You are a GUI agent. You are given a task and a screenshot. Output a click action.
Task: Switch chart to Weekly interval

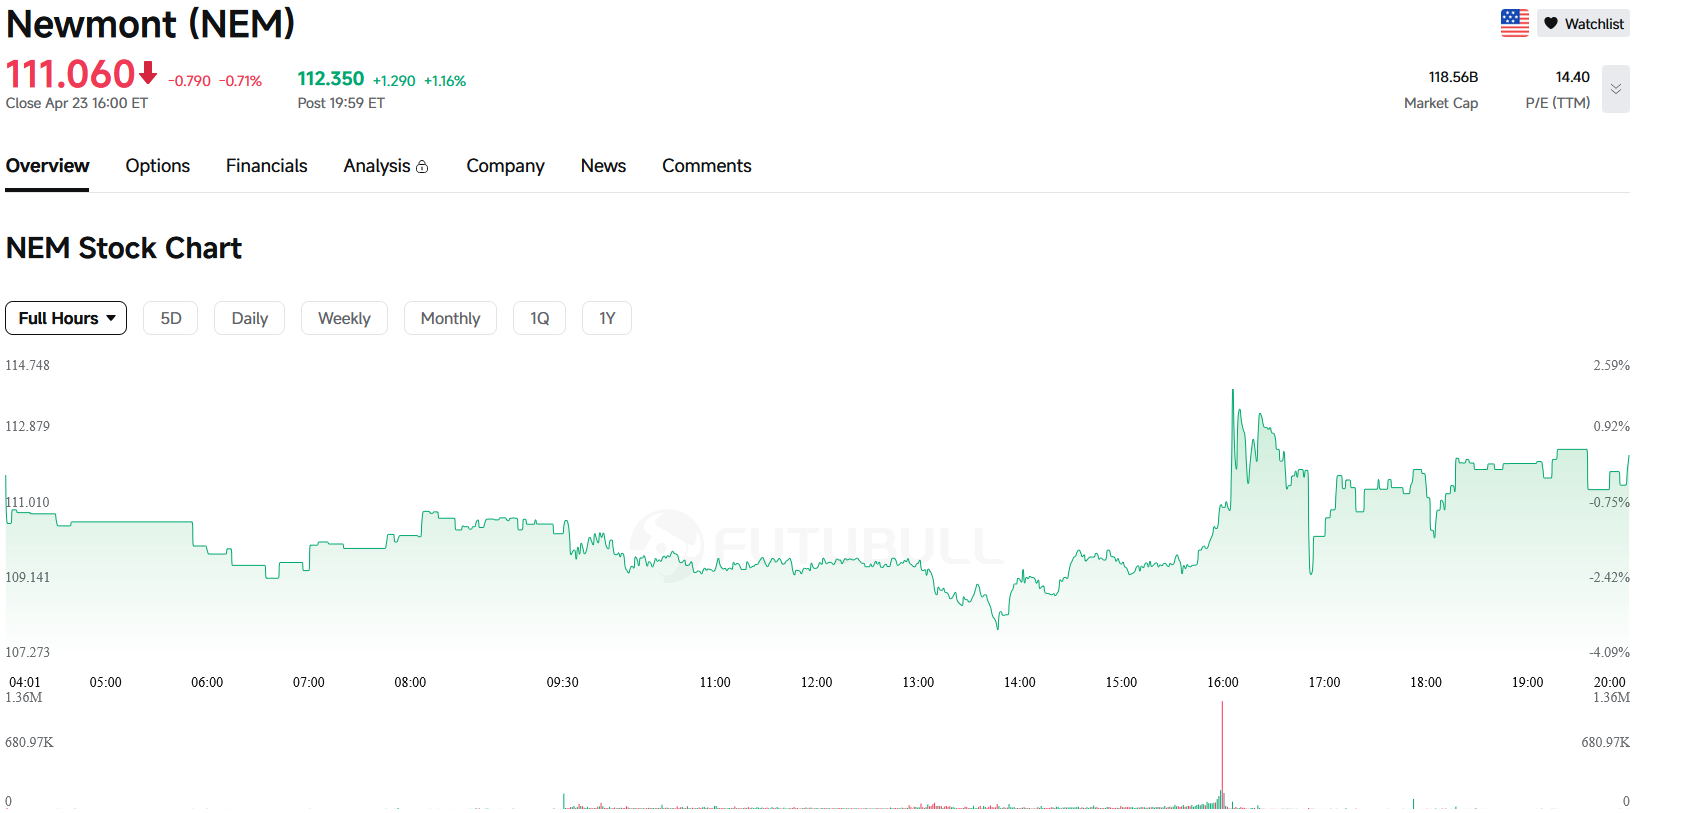pyautogui.click(x=344, y=318)
